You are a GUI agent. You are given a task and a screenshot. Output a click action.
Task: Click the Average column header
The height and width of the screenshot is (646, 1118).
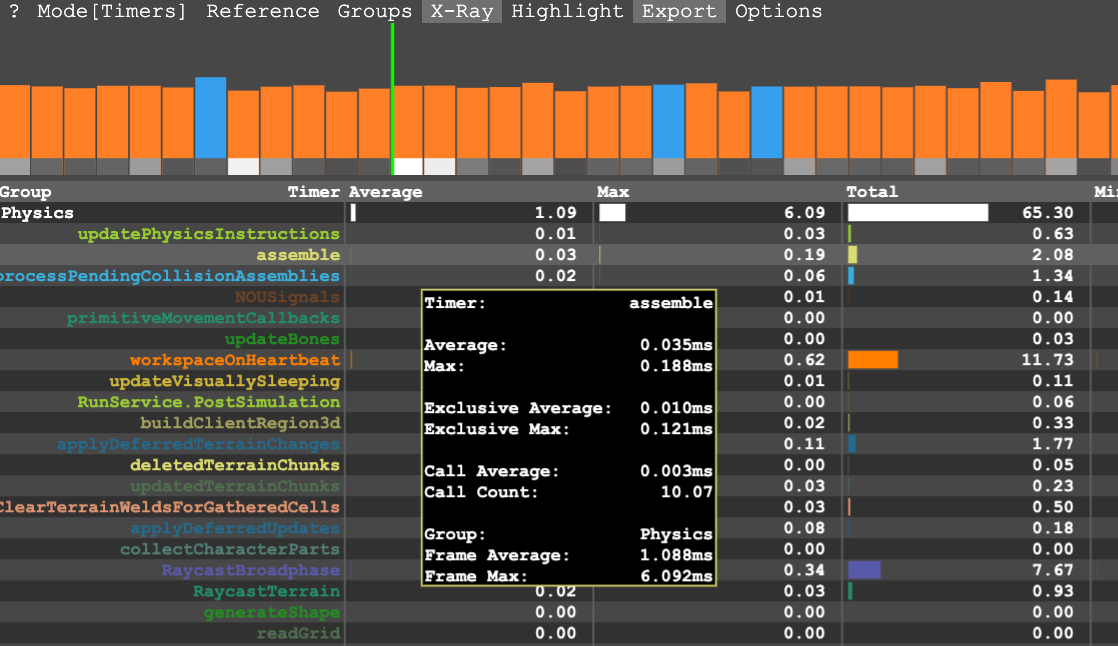385,192
